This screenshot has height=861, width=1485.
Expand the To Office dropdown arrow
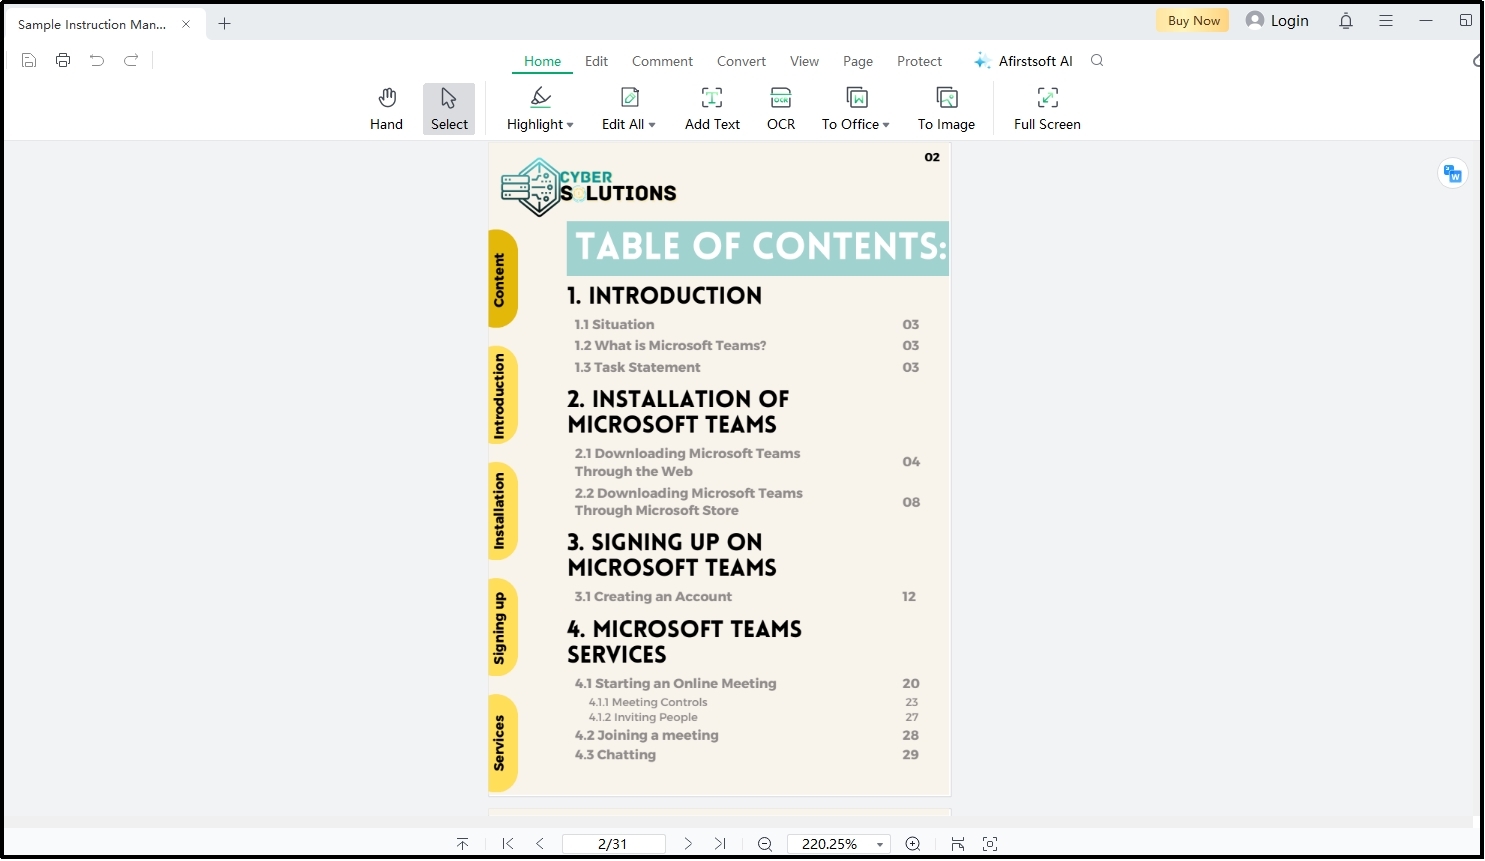pyautogui.click(x=886, y=125)
